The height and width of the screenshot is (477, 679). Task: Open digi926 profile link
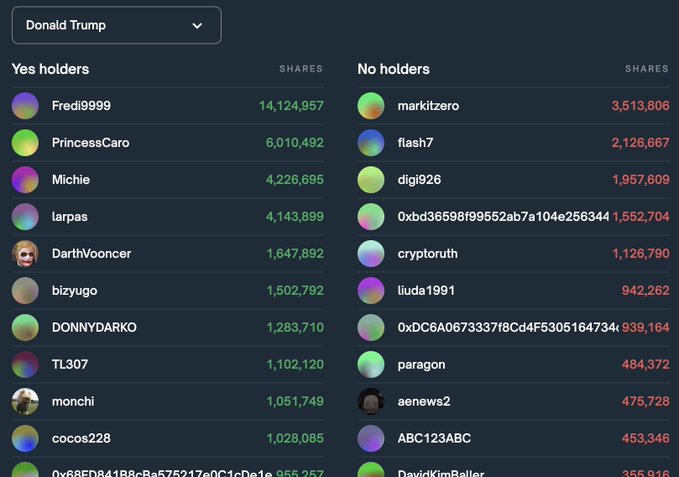419,180
